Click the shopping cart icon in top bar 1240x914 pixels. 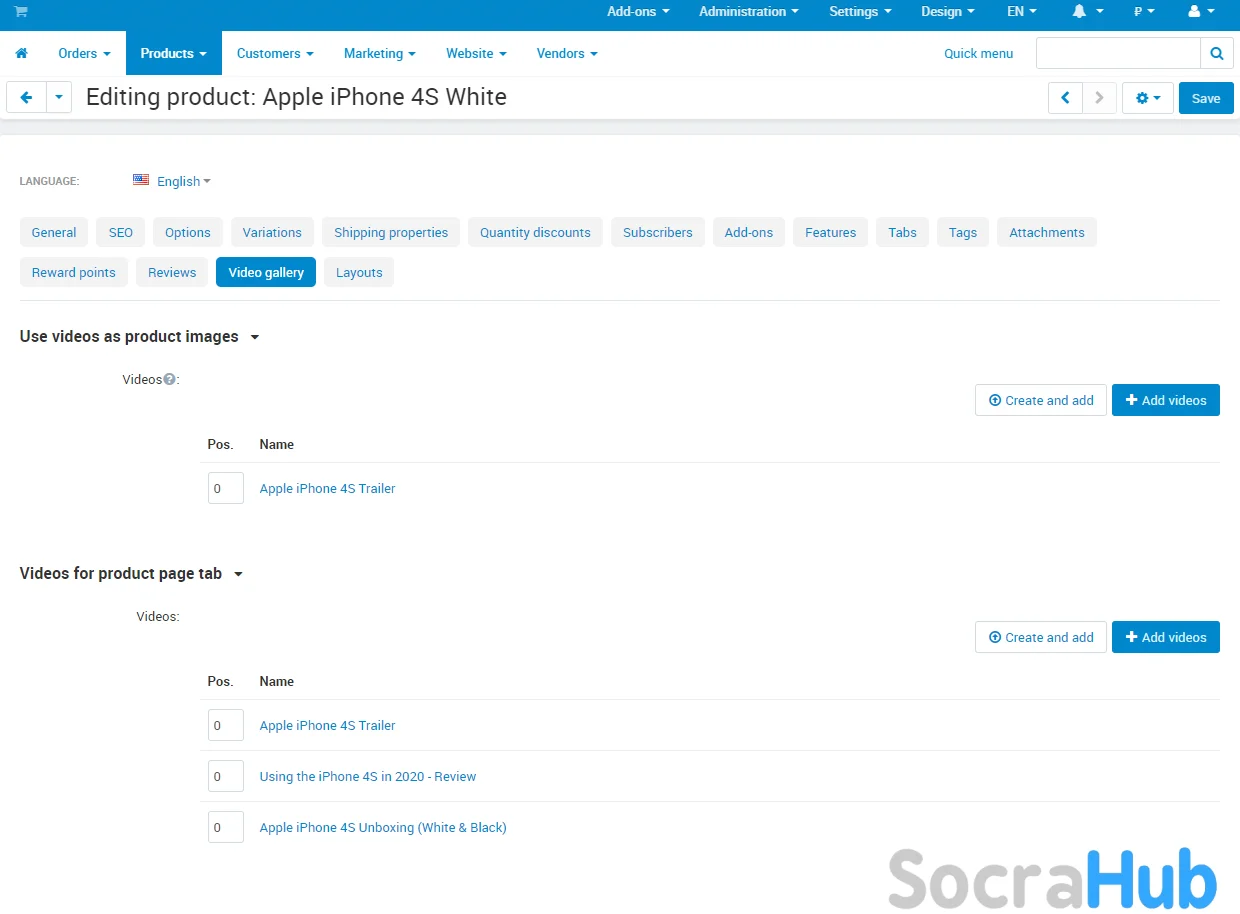click(20, 12)
